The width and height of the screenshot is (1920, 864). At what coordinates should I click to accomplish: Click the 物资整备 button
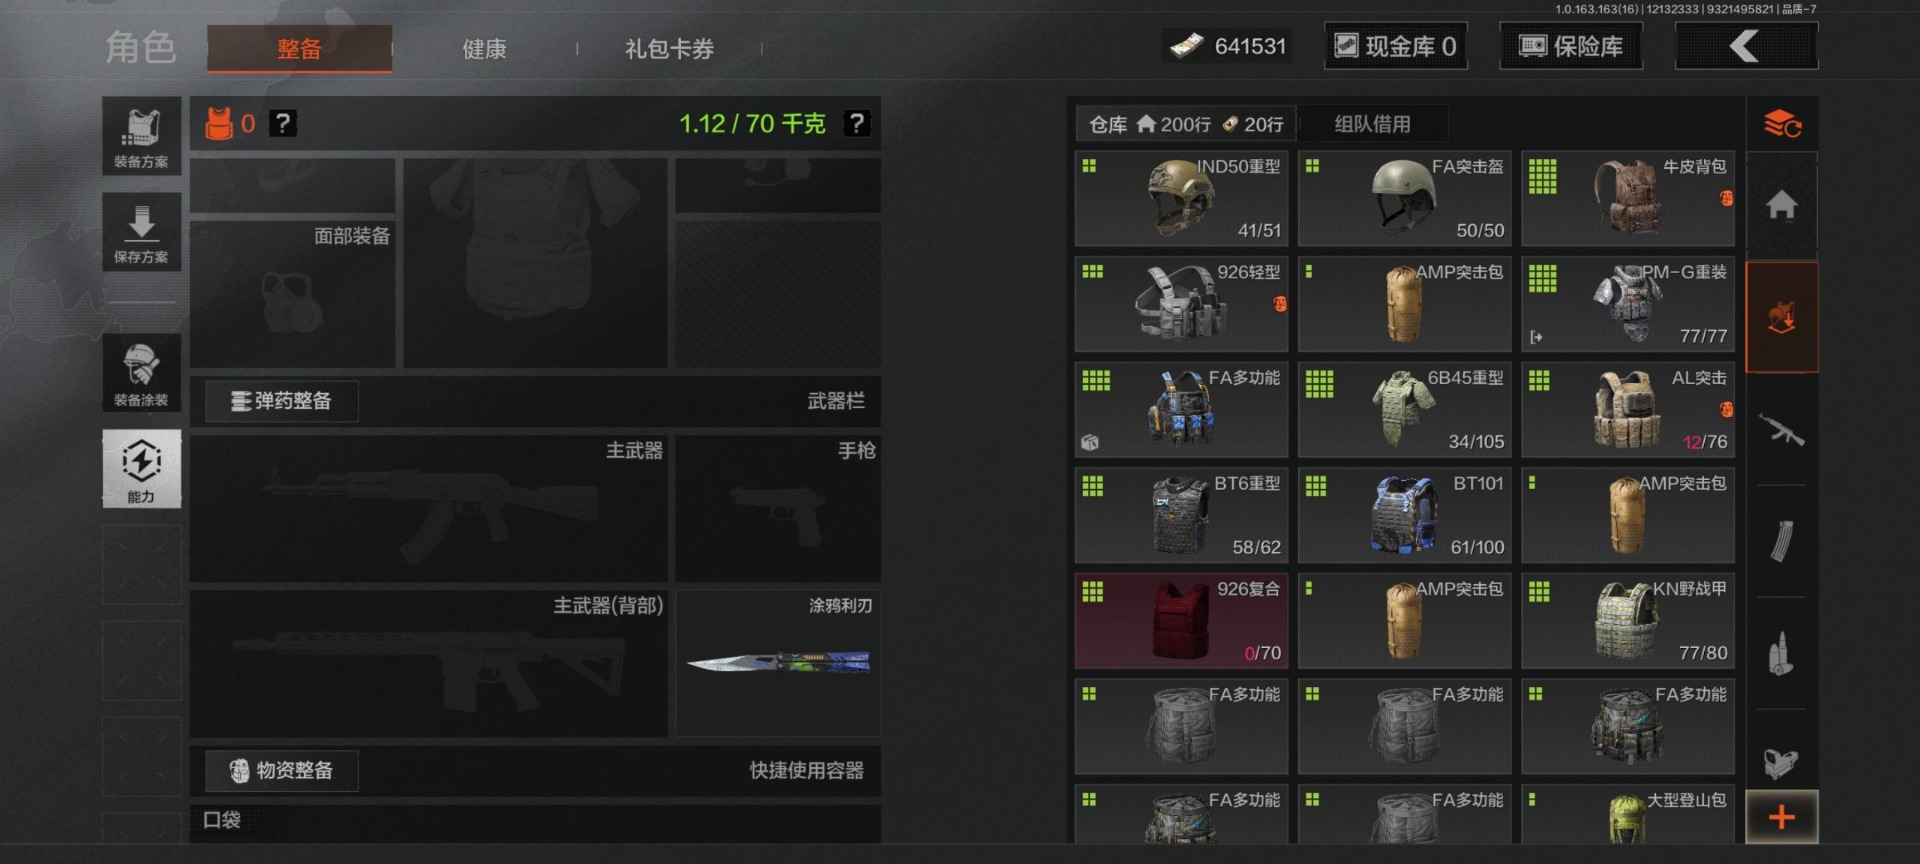point(281,770)
